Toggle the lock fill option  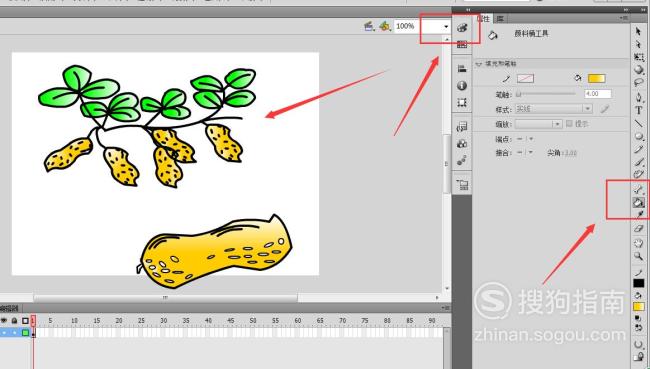tap(638, 357)
